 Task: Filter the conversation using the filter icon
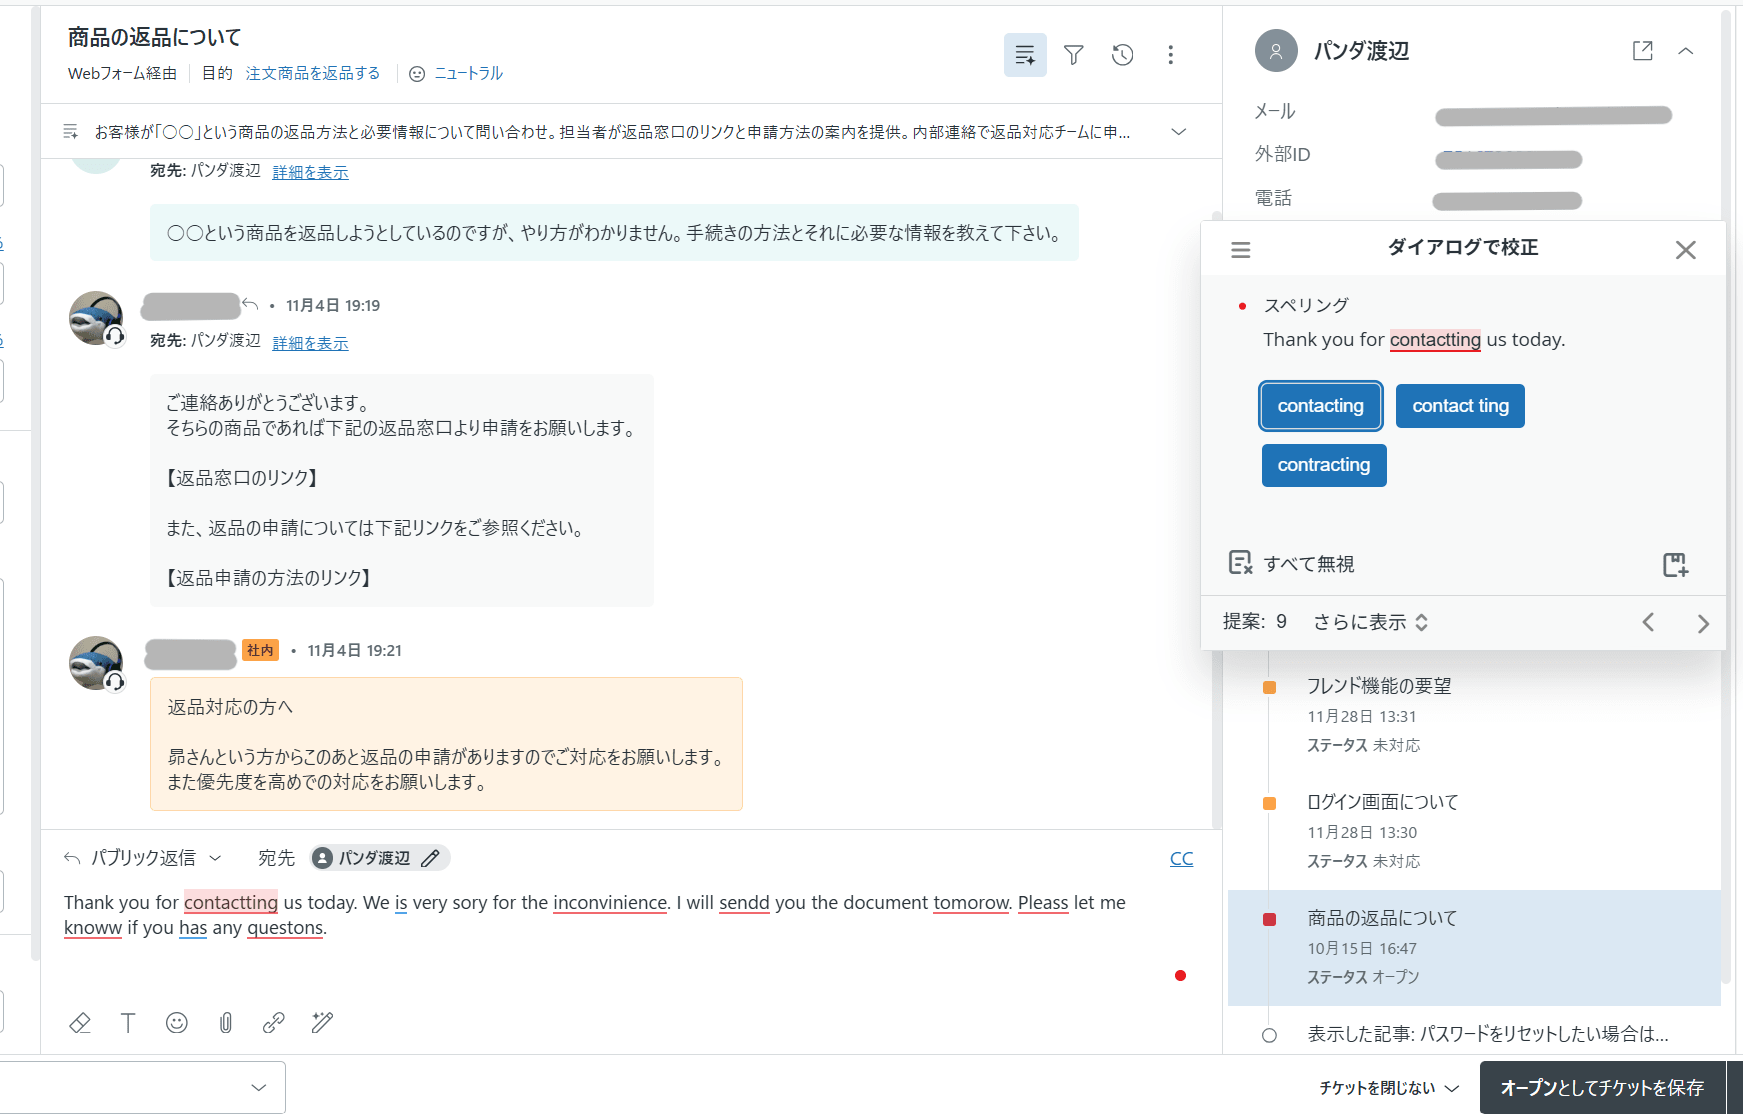[1073, 55]
